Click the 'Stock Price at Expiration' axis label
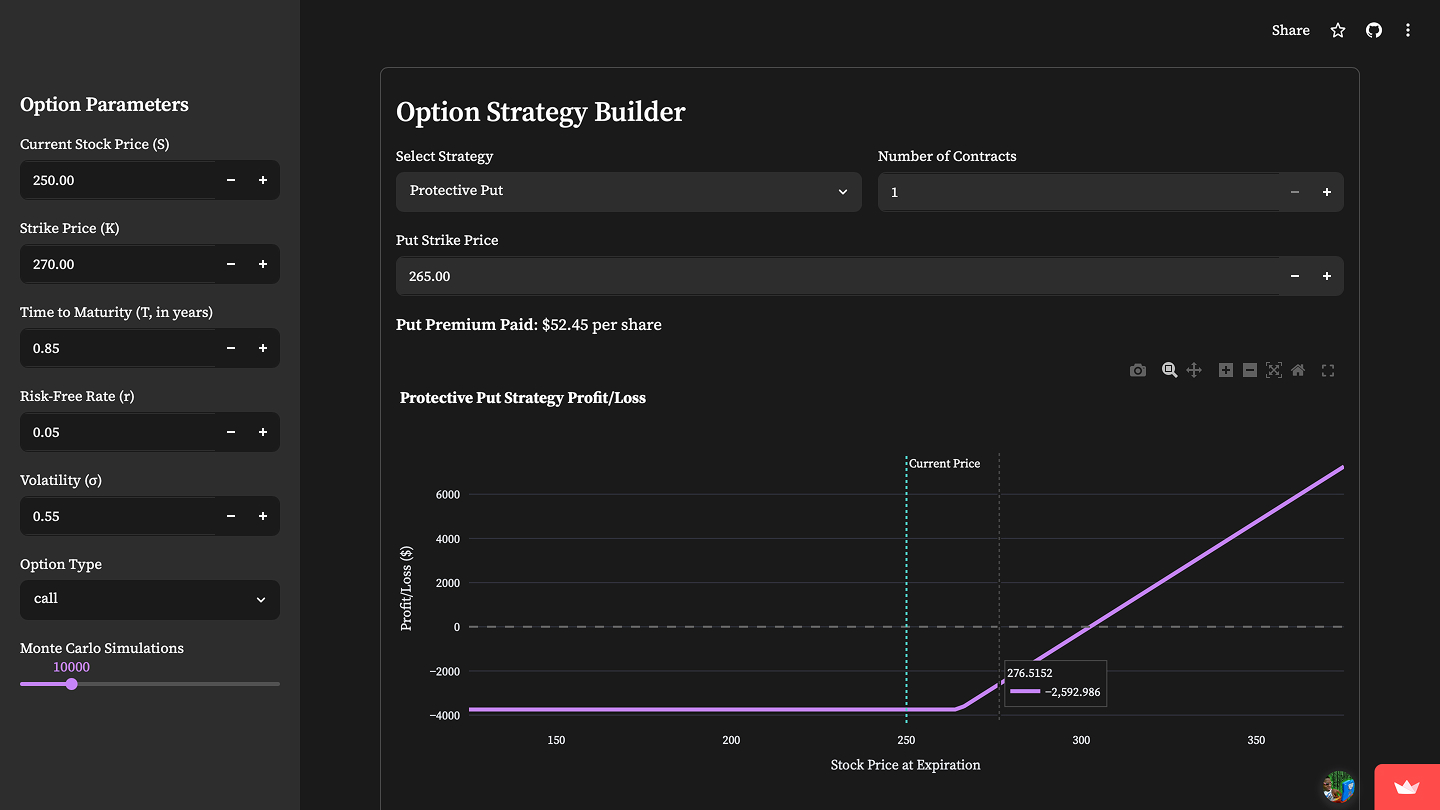 (x=905, y=765)
